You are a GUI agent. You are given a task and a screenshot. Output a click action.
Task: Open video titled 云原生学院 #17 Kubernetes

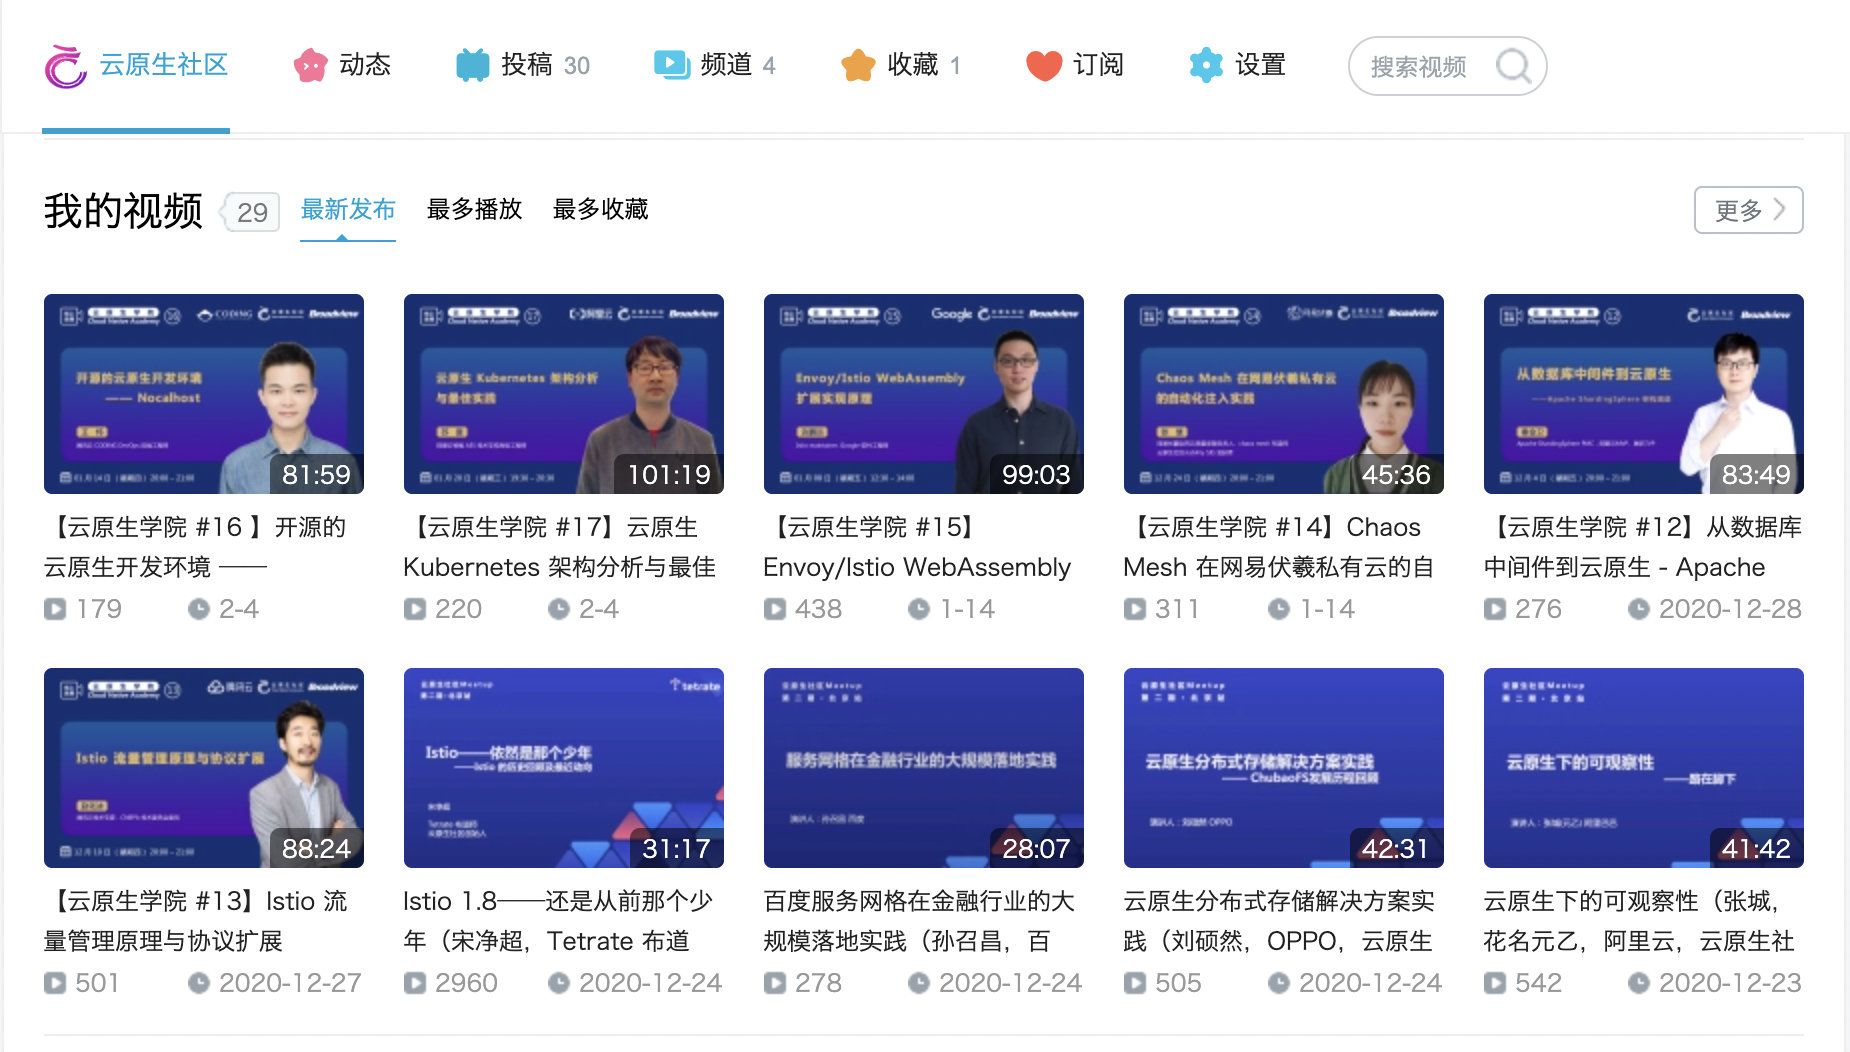pos(559,547)
